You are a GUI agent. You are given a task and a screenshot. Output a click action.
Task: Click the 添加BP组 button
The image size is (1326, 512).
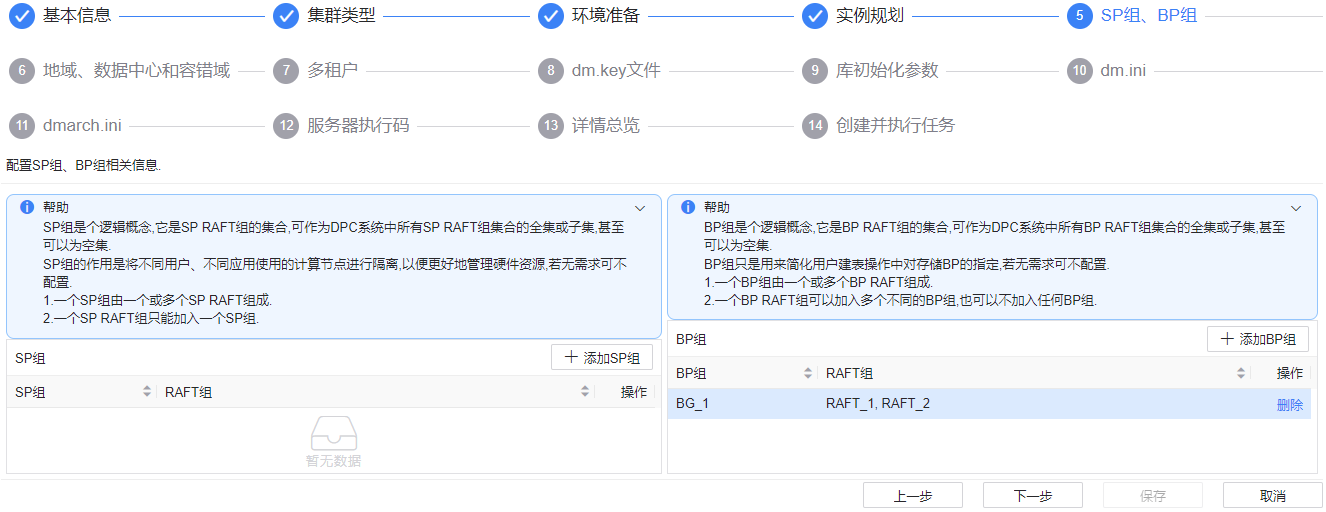(x=1258, y=339)
